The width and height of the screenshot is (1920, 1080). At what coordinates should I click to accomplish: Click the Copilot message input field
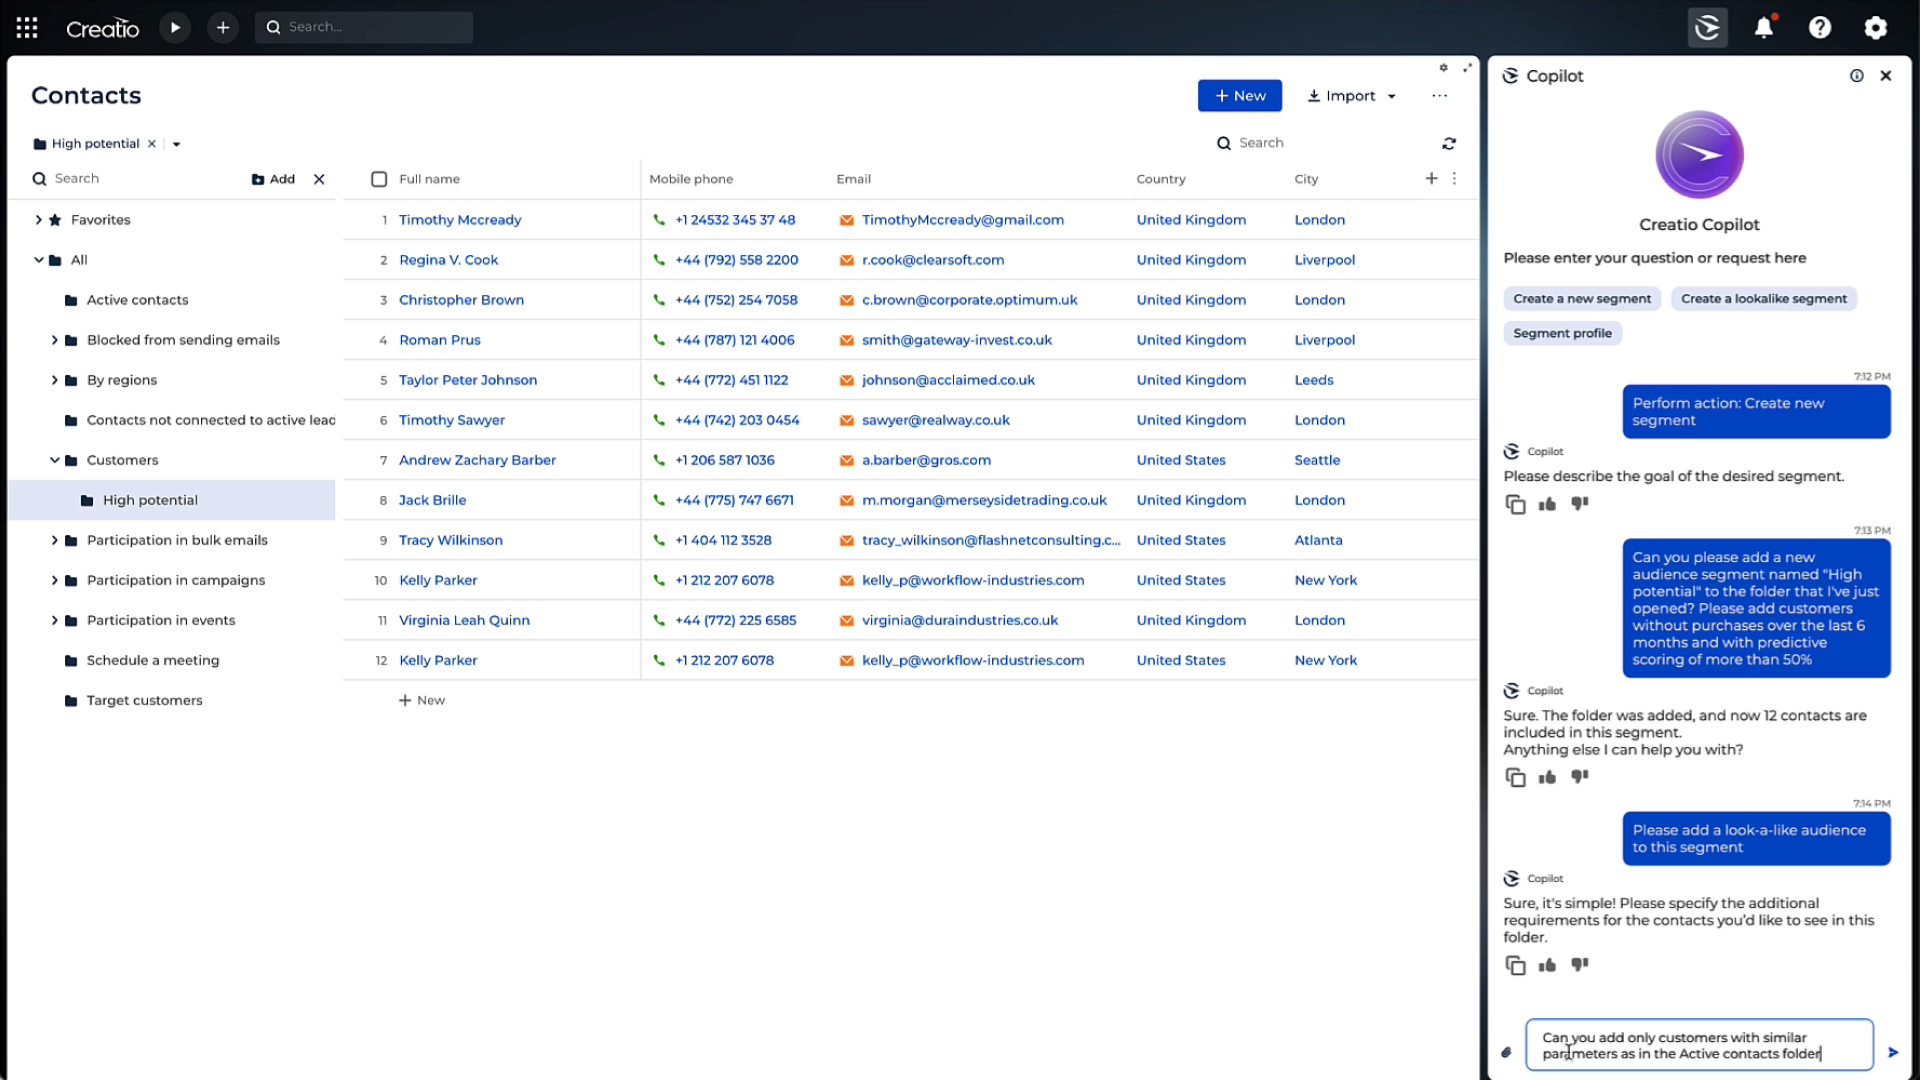1698,1045
